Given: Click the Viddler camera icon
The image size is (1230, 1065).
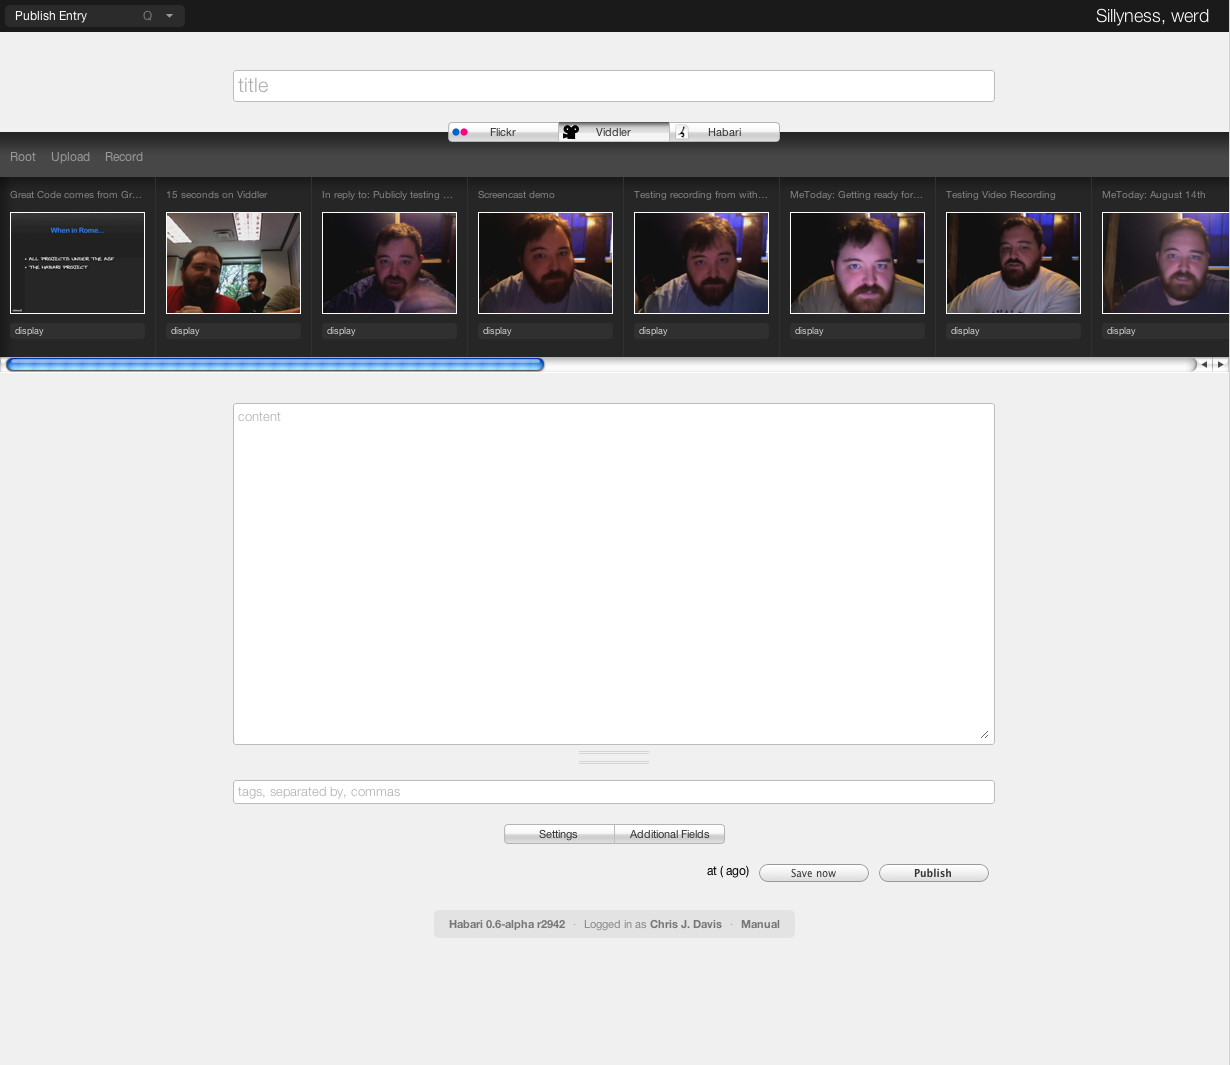Looking at the screenshot, I should (x=571, y=132).
